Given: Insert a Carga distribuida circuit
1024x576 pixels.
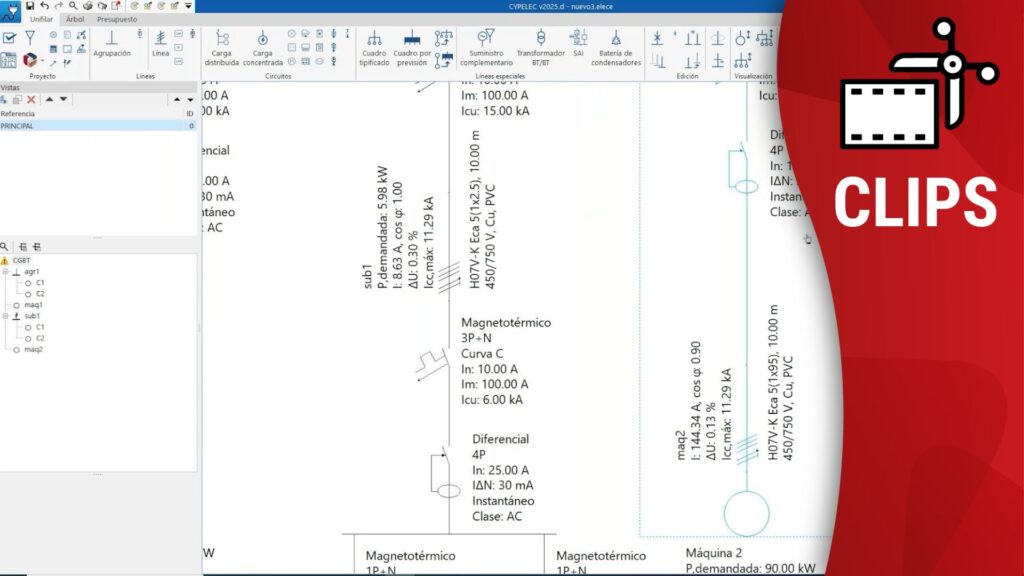Looking at the screenshot, I should [222, 46].
